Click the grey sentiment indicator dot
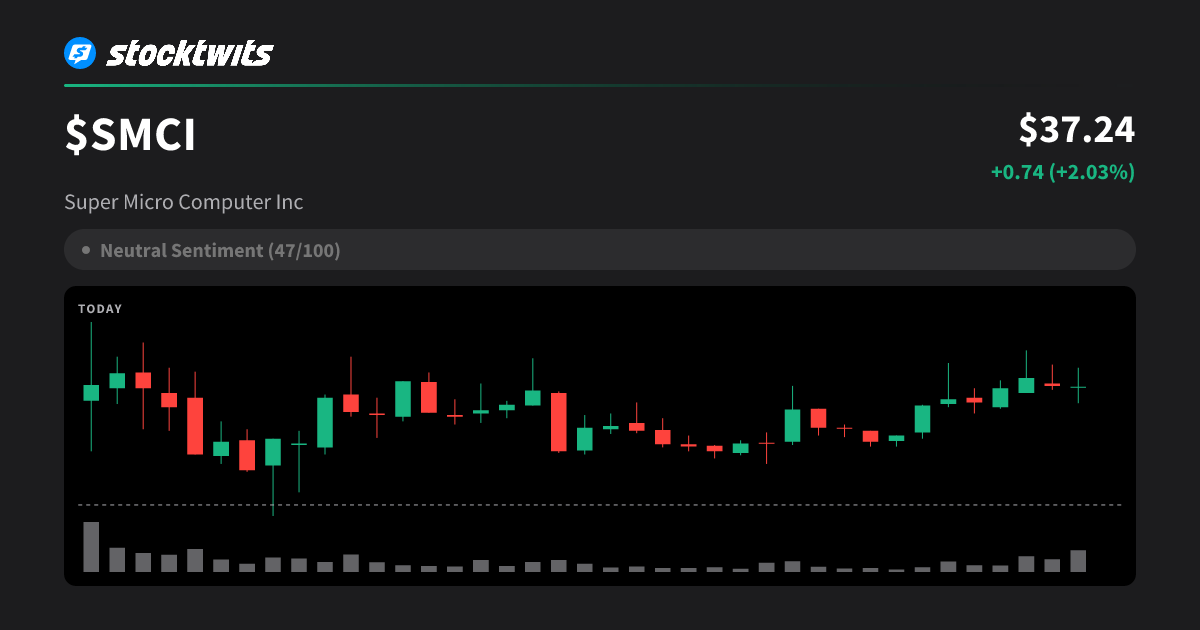This screenshot has height=630, width=1200. coord(86,250)
